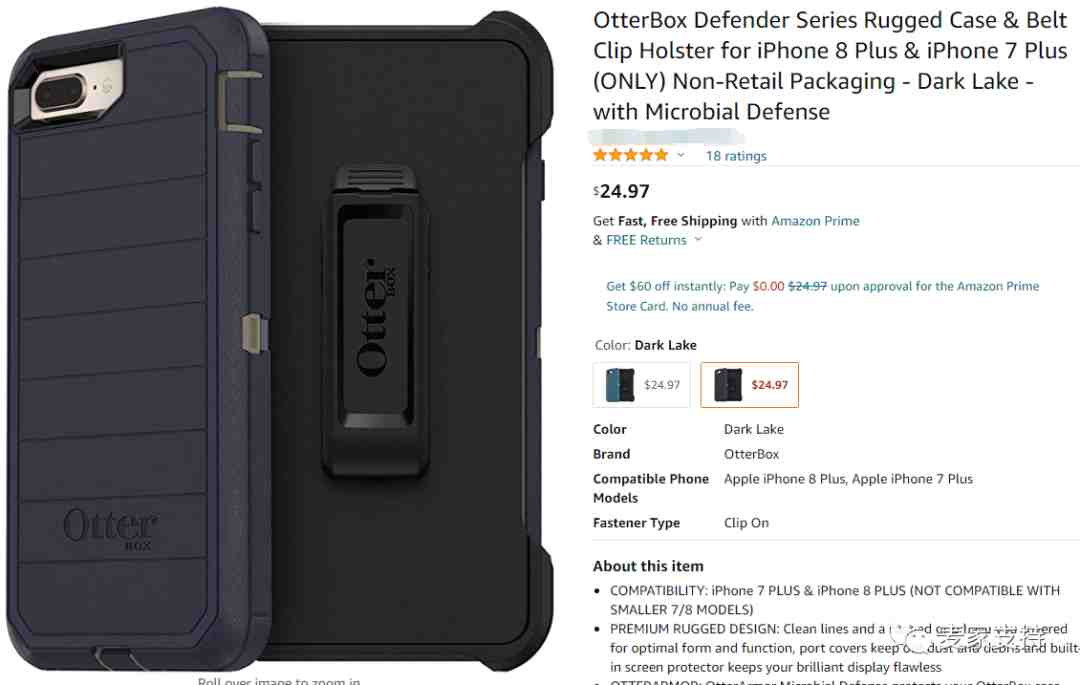Select the blue color swatch option
The width and height of the screenshot is (1080, 685).
[x=641, y=385]
